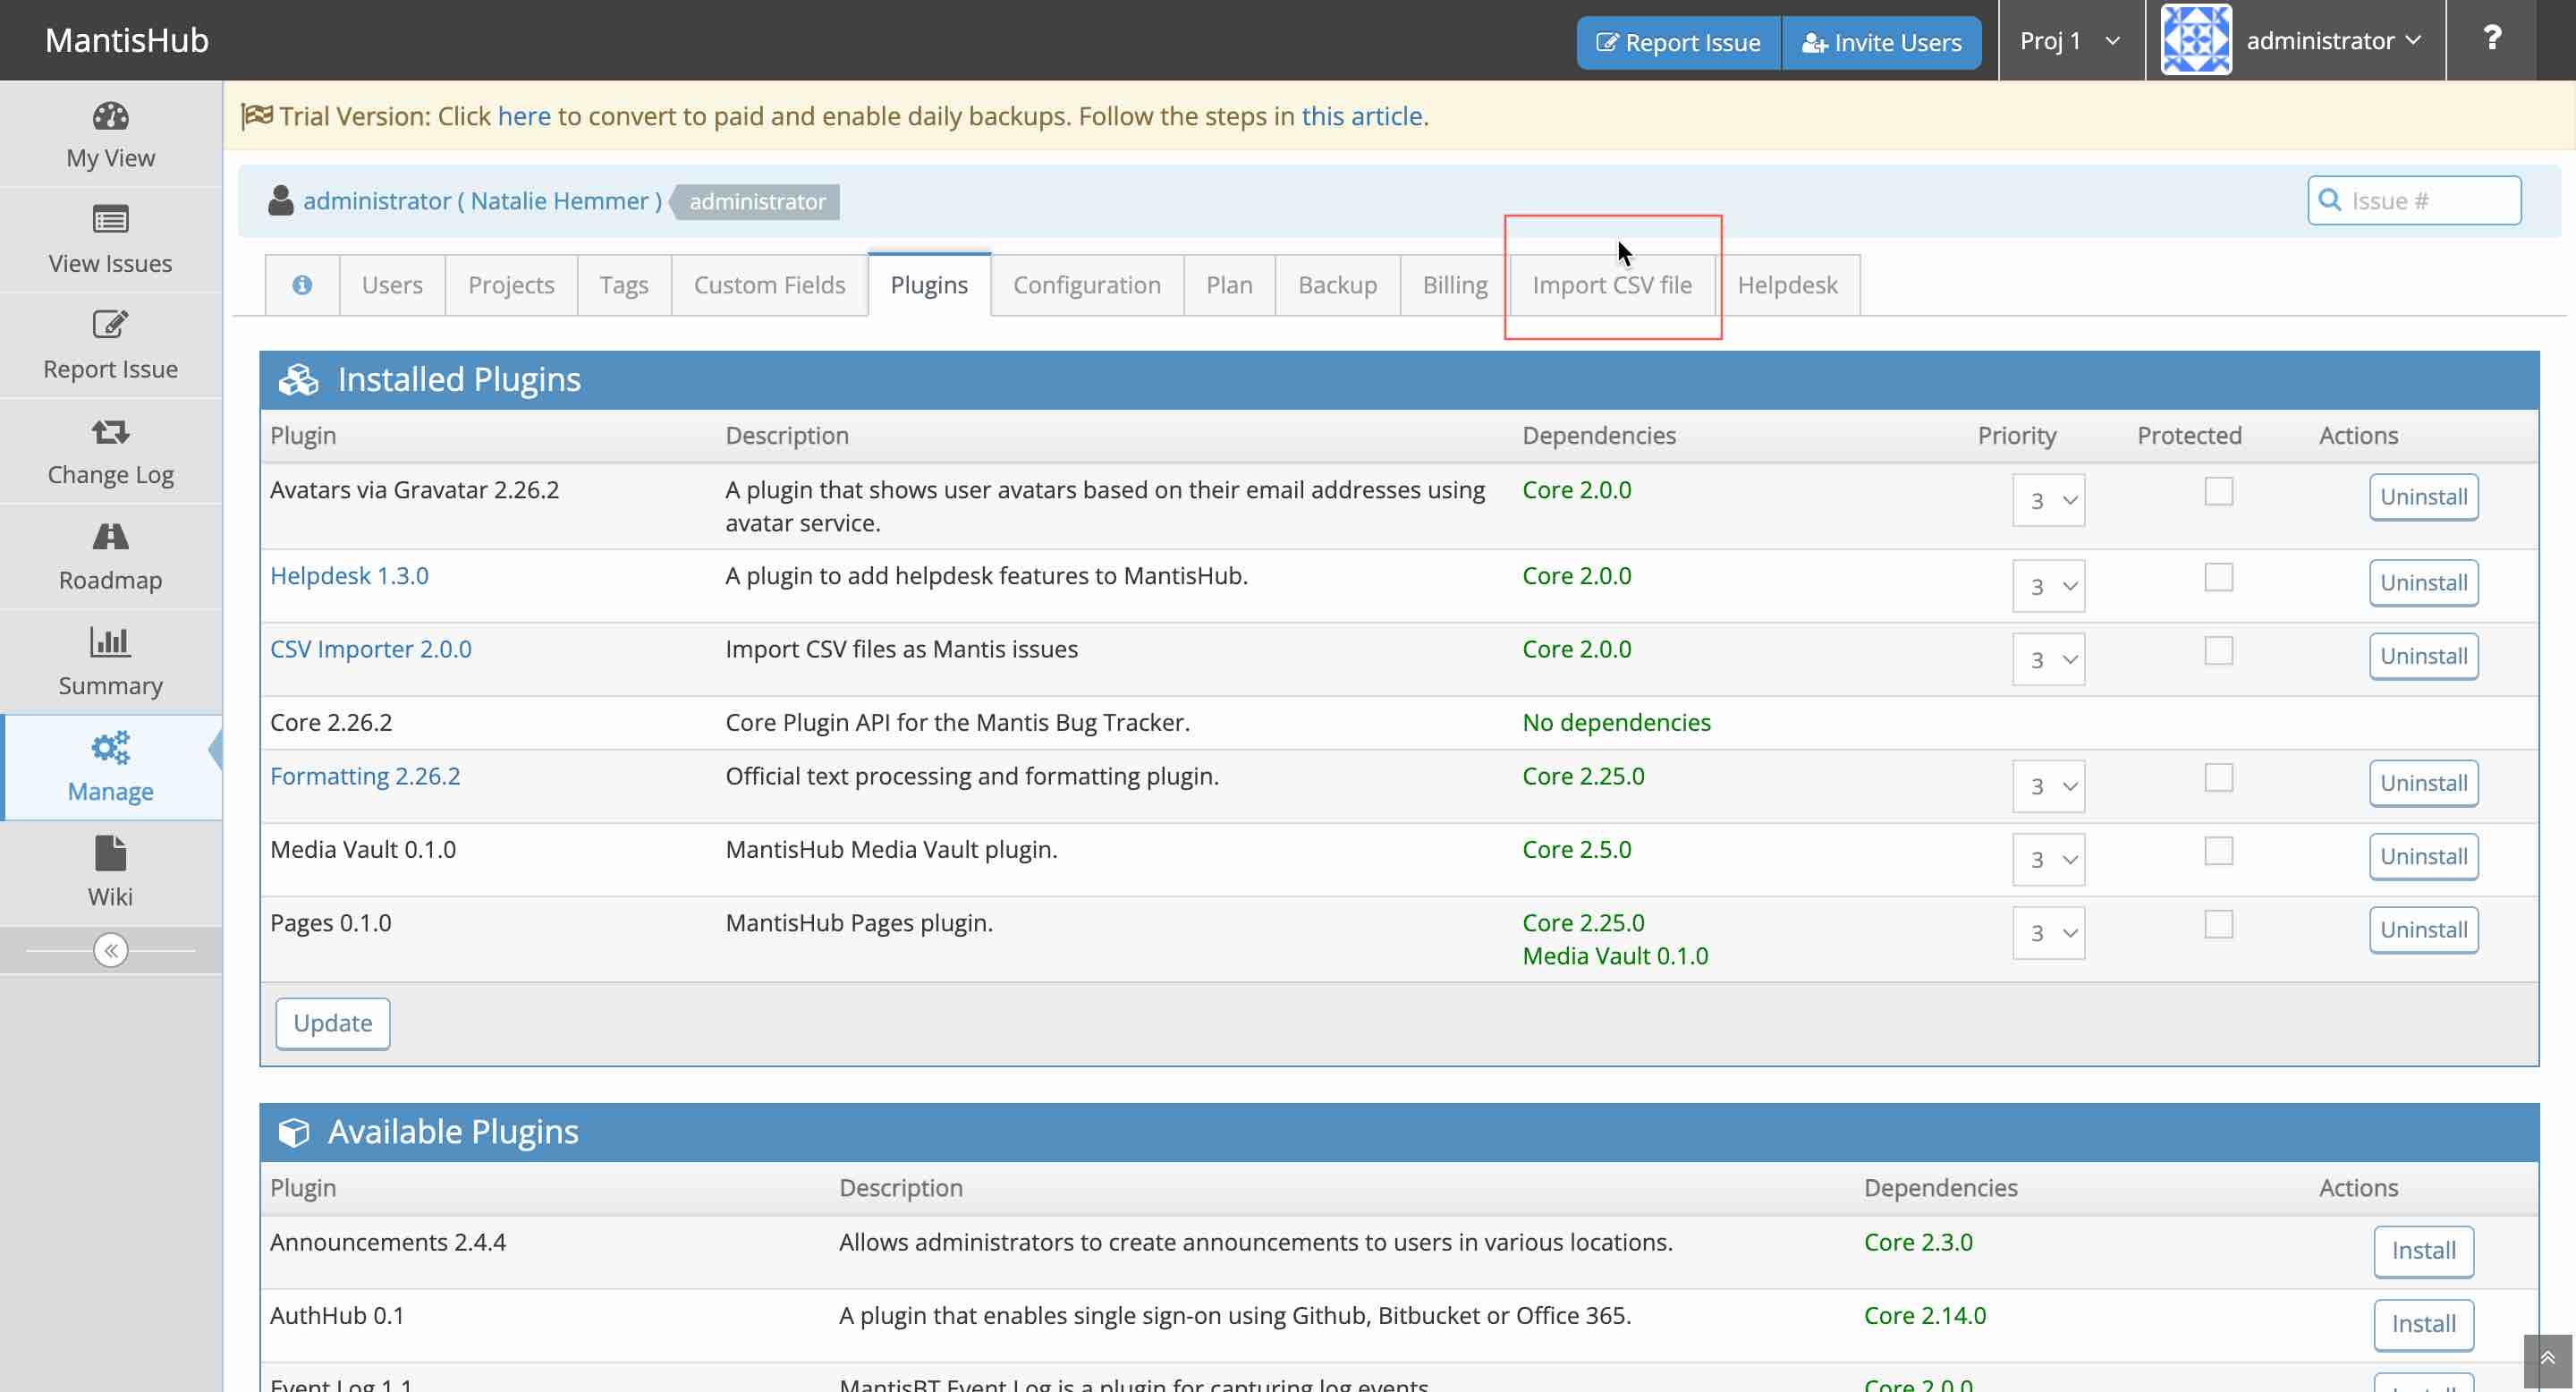
Task: Switch to the Billing tab
Action: click(1455, 285)
